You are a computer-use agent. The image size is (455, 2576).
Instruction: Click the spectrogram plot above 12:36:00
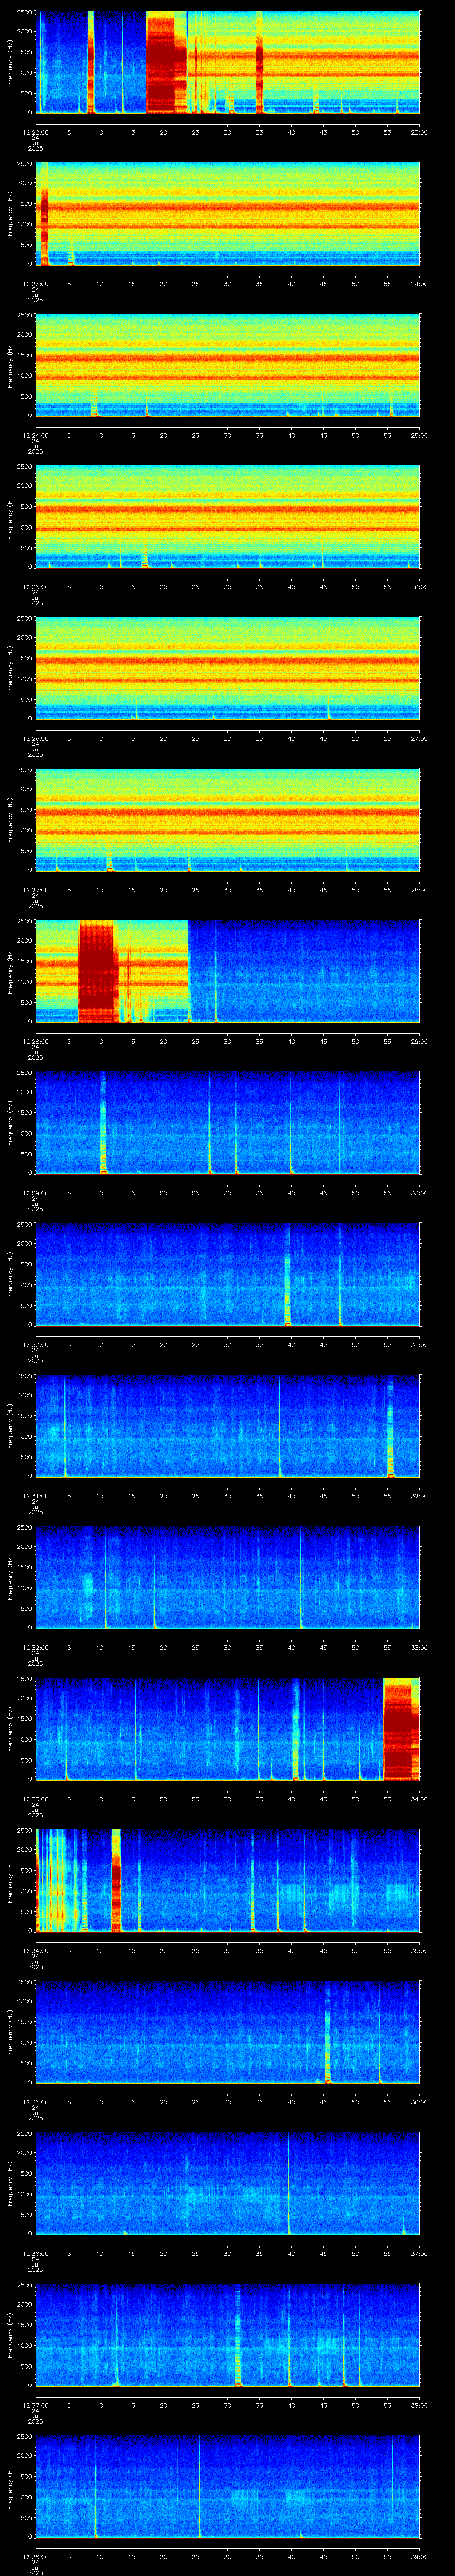(x=227, y=2185)
